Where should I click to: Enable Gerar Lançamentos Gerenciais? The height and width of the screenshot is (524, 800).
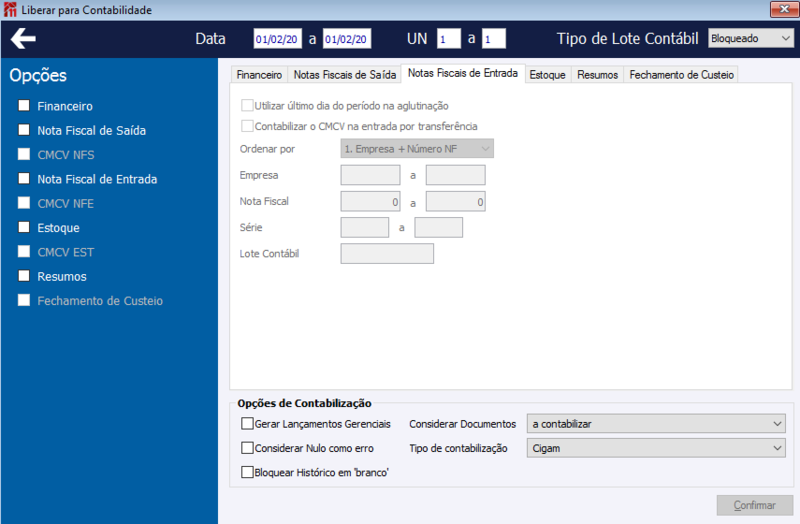(x=247, y=423)
